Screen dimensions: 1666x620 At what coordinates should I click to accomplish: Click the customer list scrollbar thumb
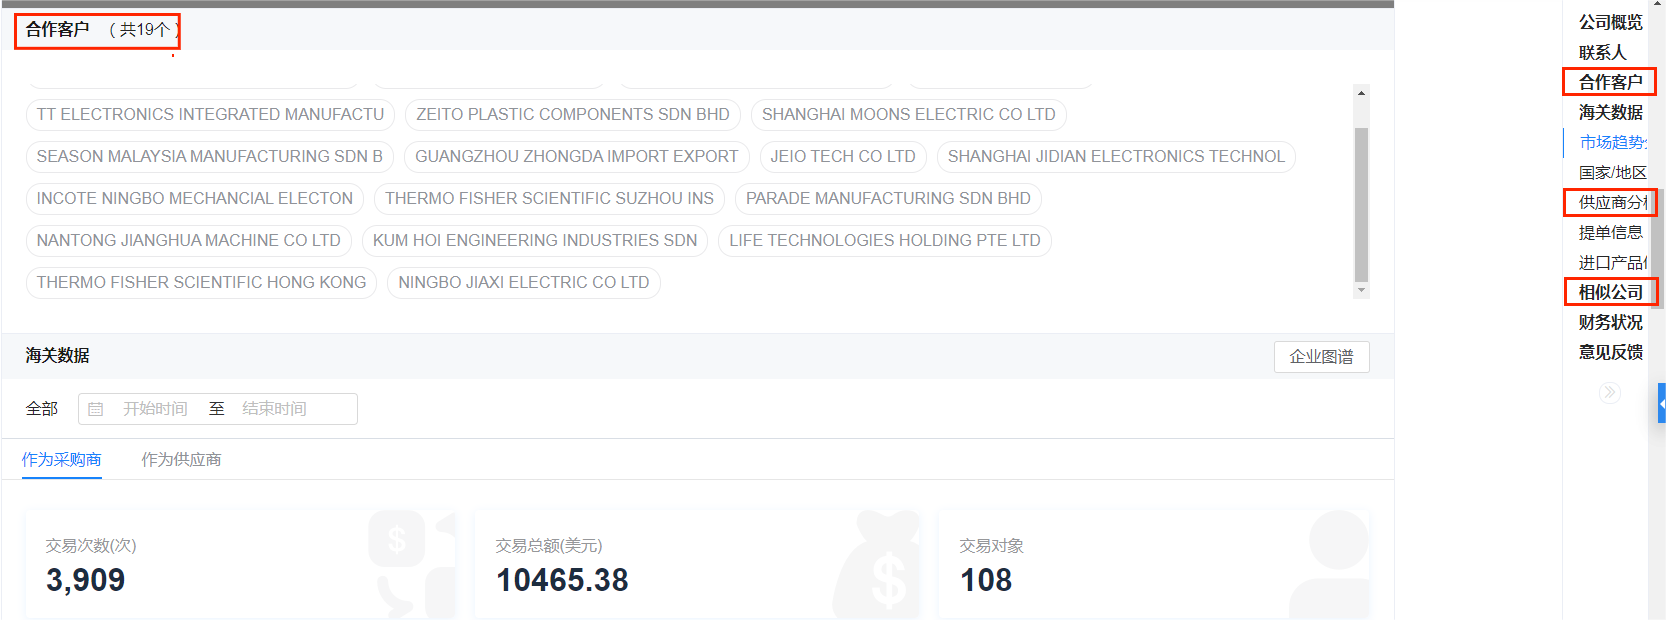pyautogui.click(x=1361, y=204)
